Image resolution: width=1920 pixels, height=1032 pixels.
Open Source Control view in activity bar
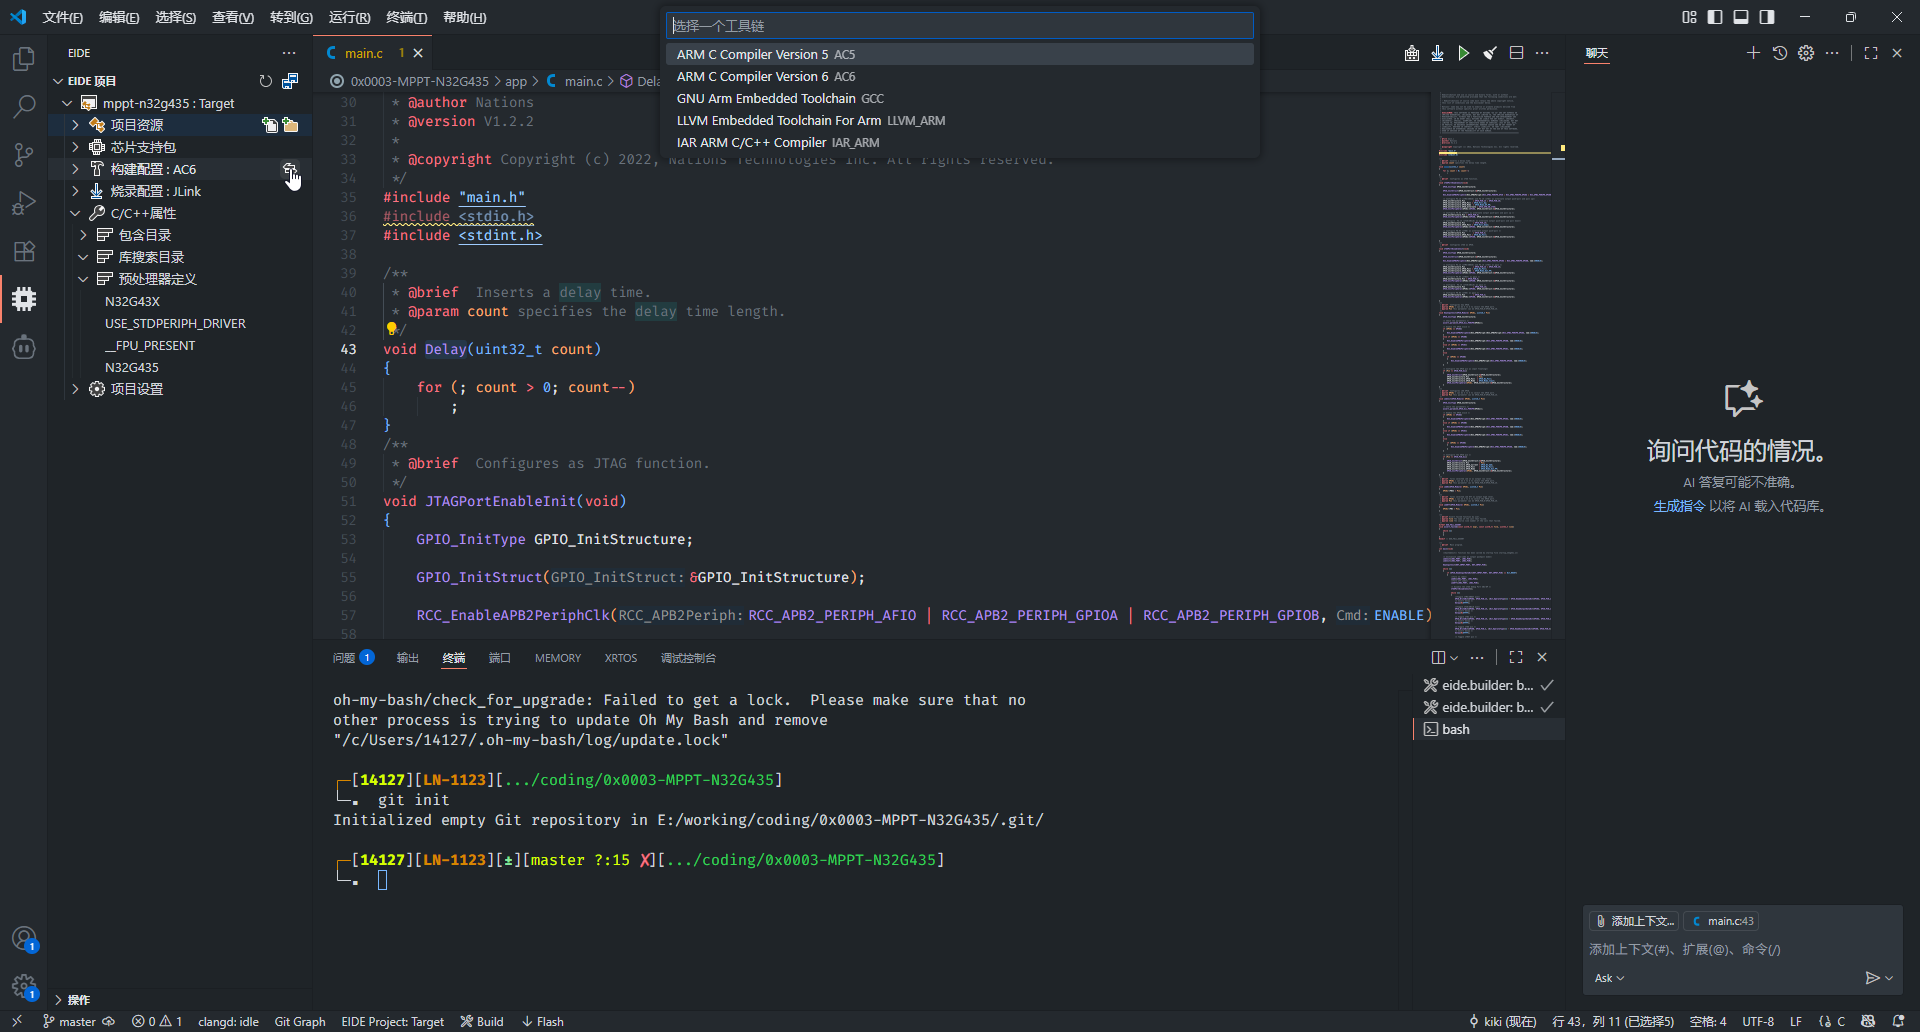(24, 154)
